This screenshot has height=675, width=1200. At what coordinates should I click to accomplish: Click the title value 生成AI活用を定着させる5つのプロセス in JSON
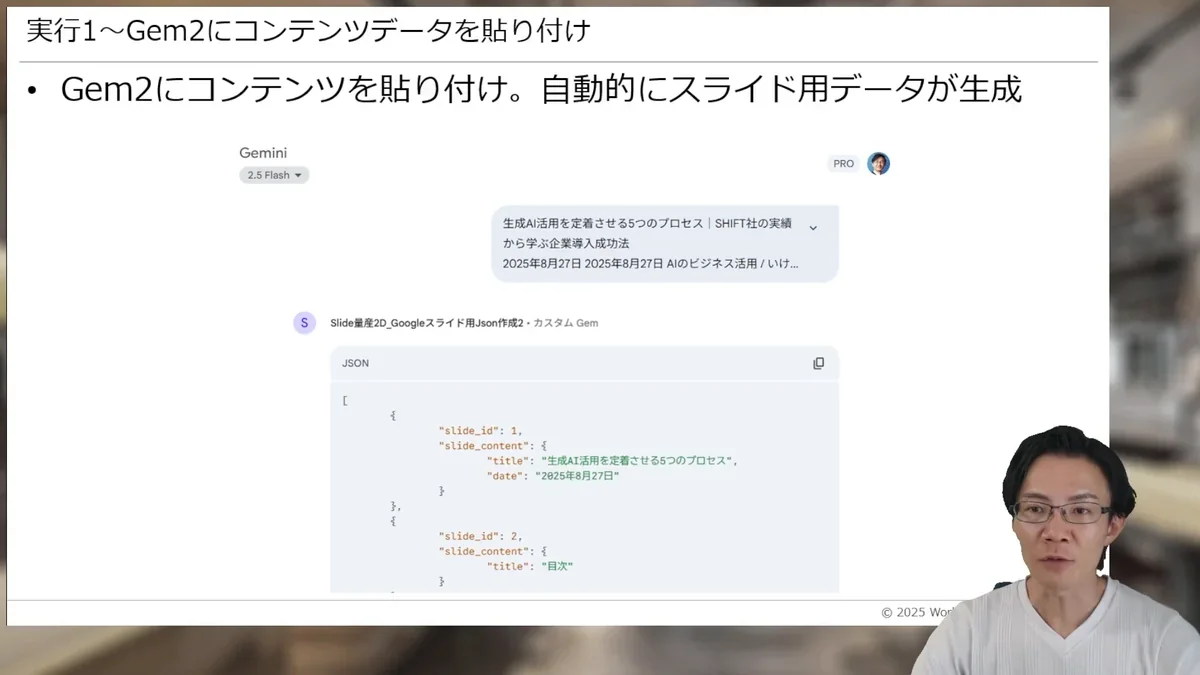638,461
